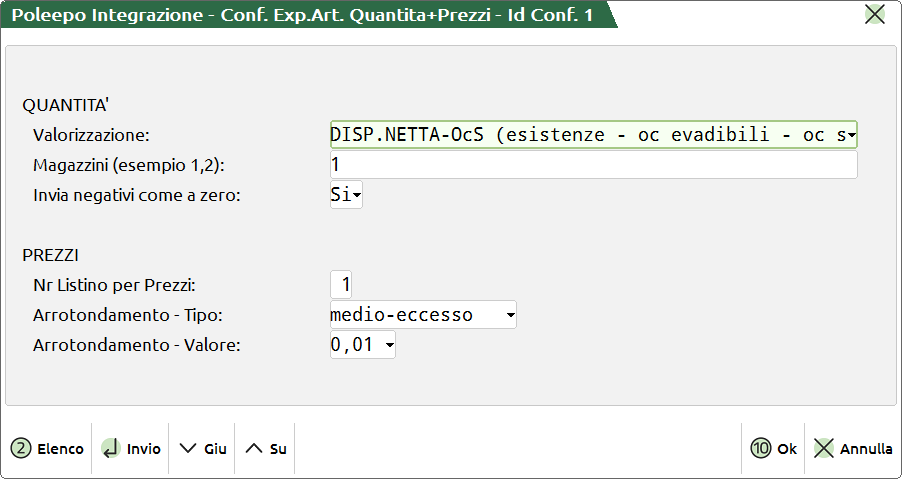
Task: Click the PREZZI section heading
Action: (52, 255)
